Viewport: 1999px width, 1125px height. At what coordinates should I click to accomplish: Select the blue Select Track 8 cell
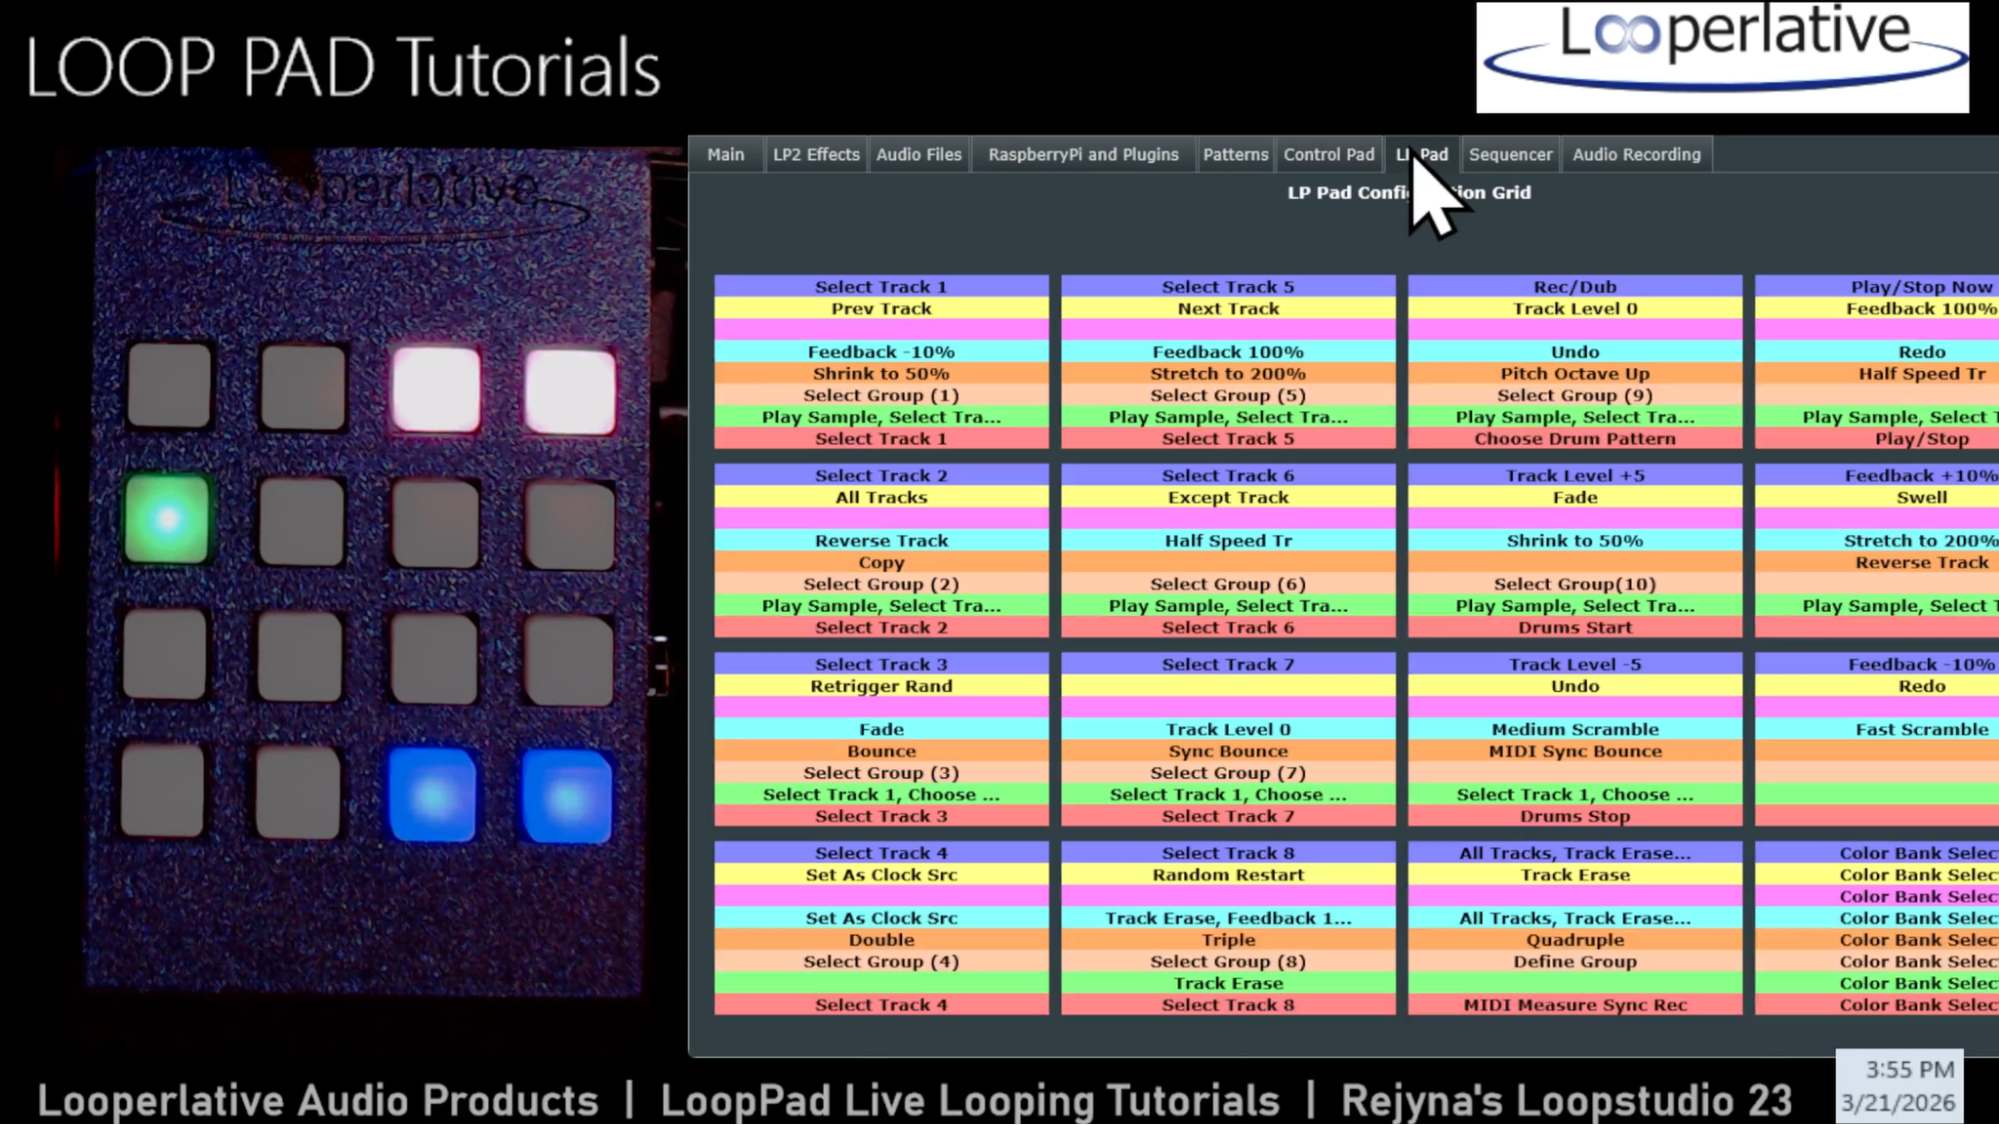(1228, 853)
